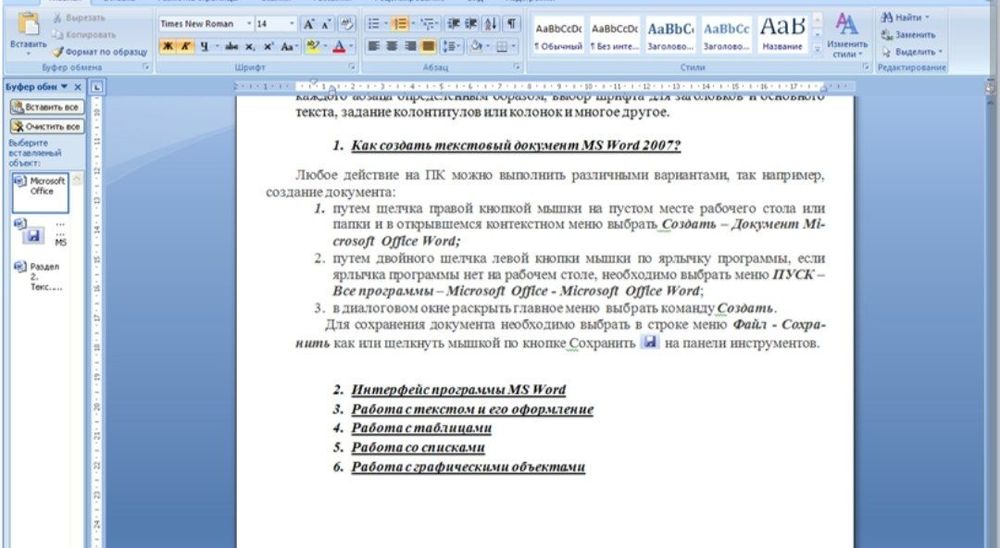The width and height of the screenshot is (1000, 548).
Task: Click the heading Работа со списками
Action: click(418, 447)
